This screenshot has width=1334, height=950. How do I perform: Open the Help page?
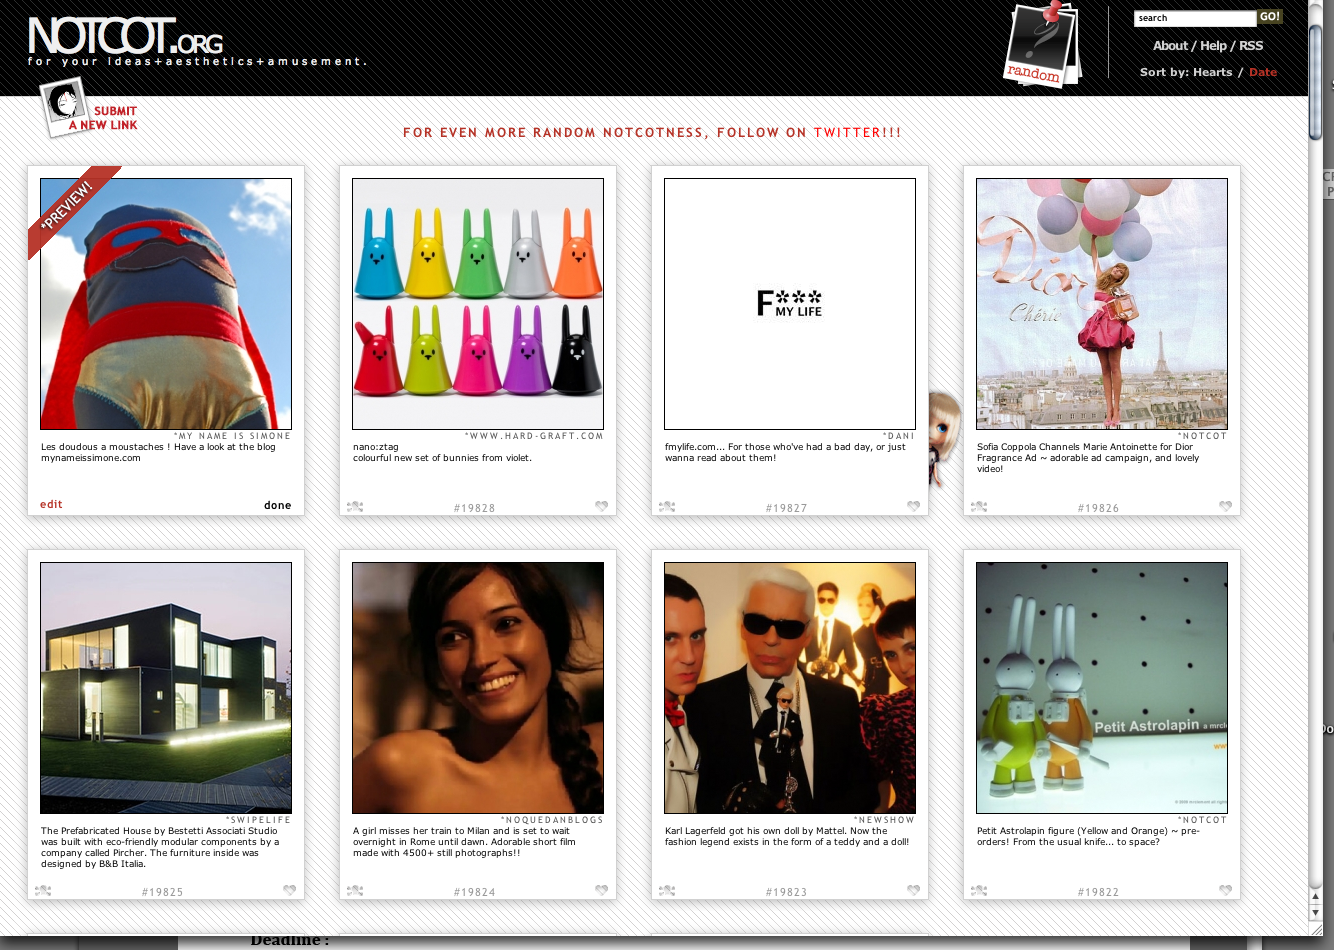tap(1213, 46)
